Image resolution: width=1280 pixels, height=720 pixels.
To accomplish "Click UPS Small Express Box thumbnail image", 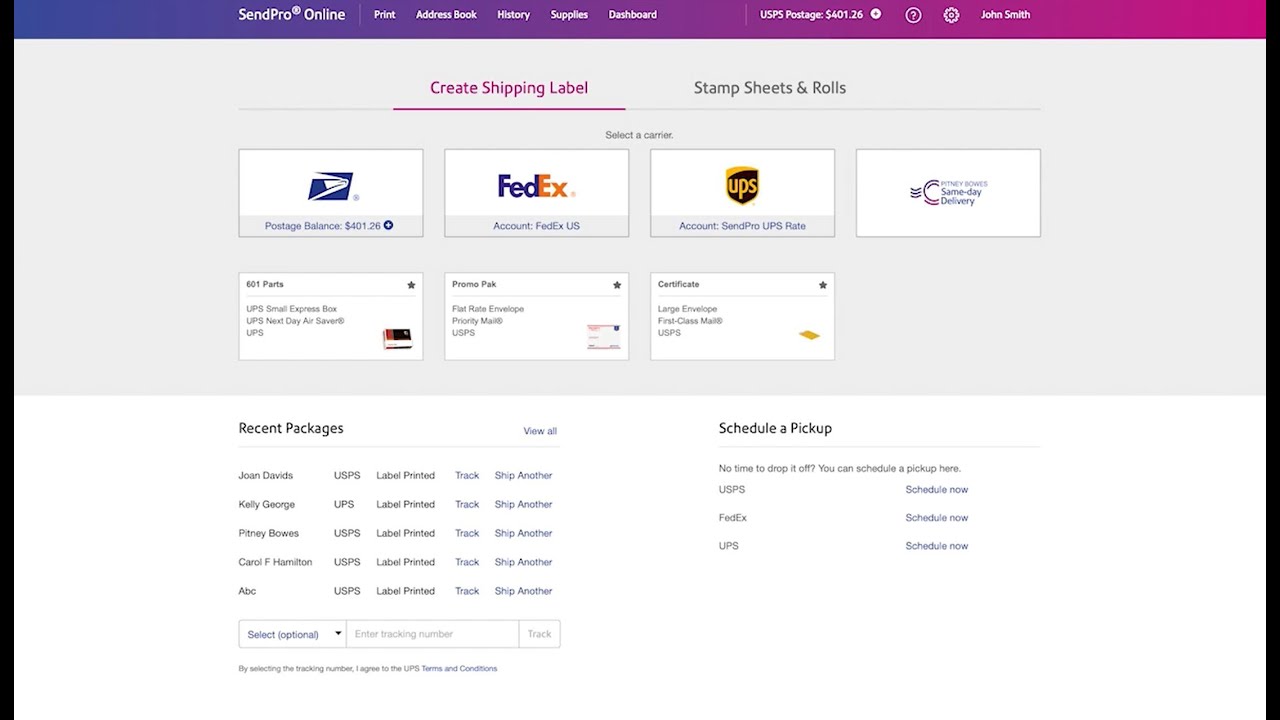I will tap(397, 338).
